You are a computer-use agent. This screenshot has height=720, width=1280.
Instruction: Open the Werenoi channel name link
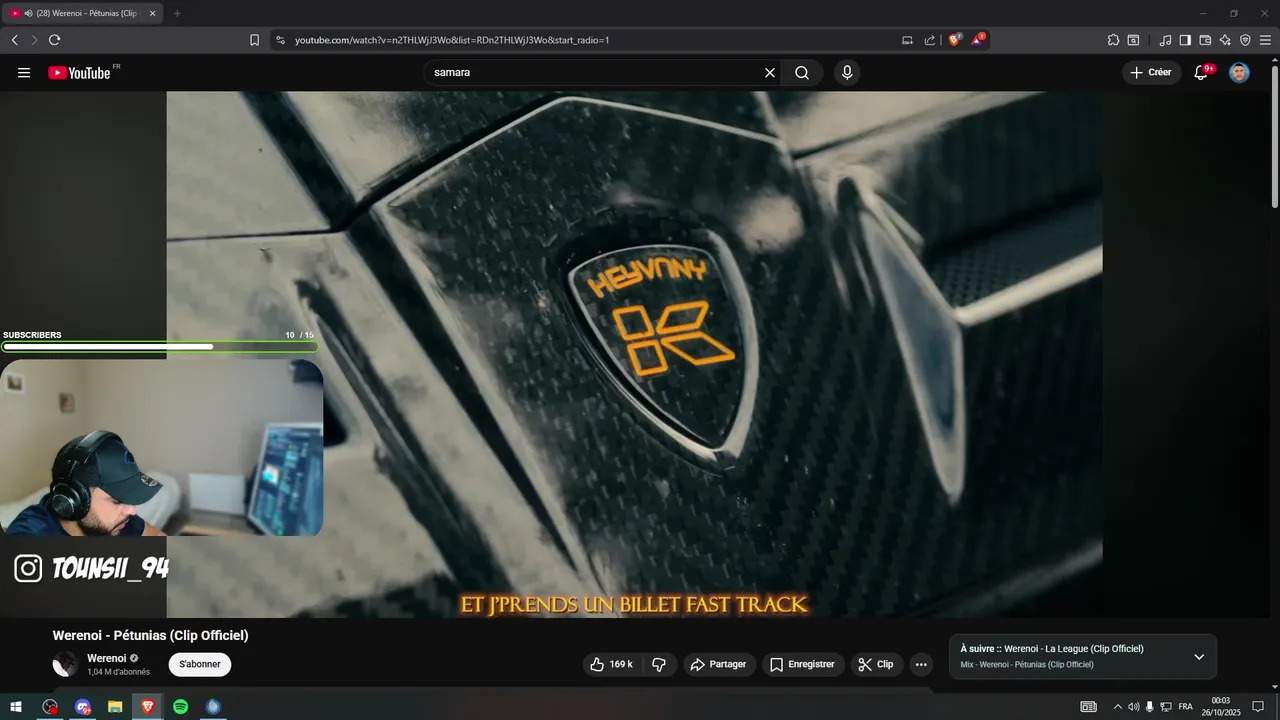point(107,658)
